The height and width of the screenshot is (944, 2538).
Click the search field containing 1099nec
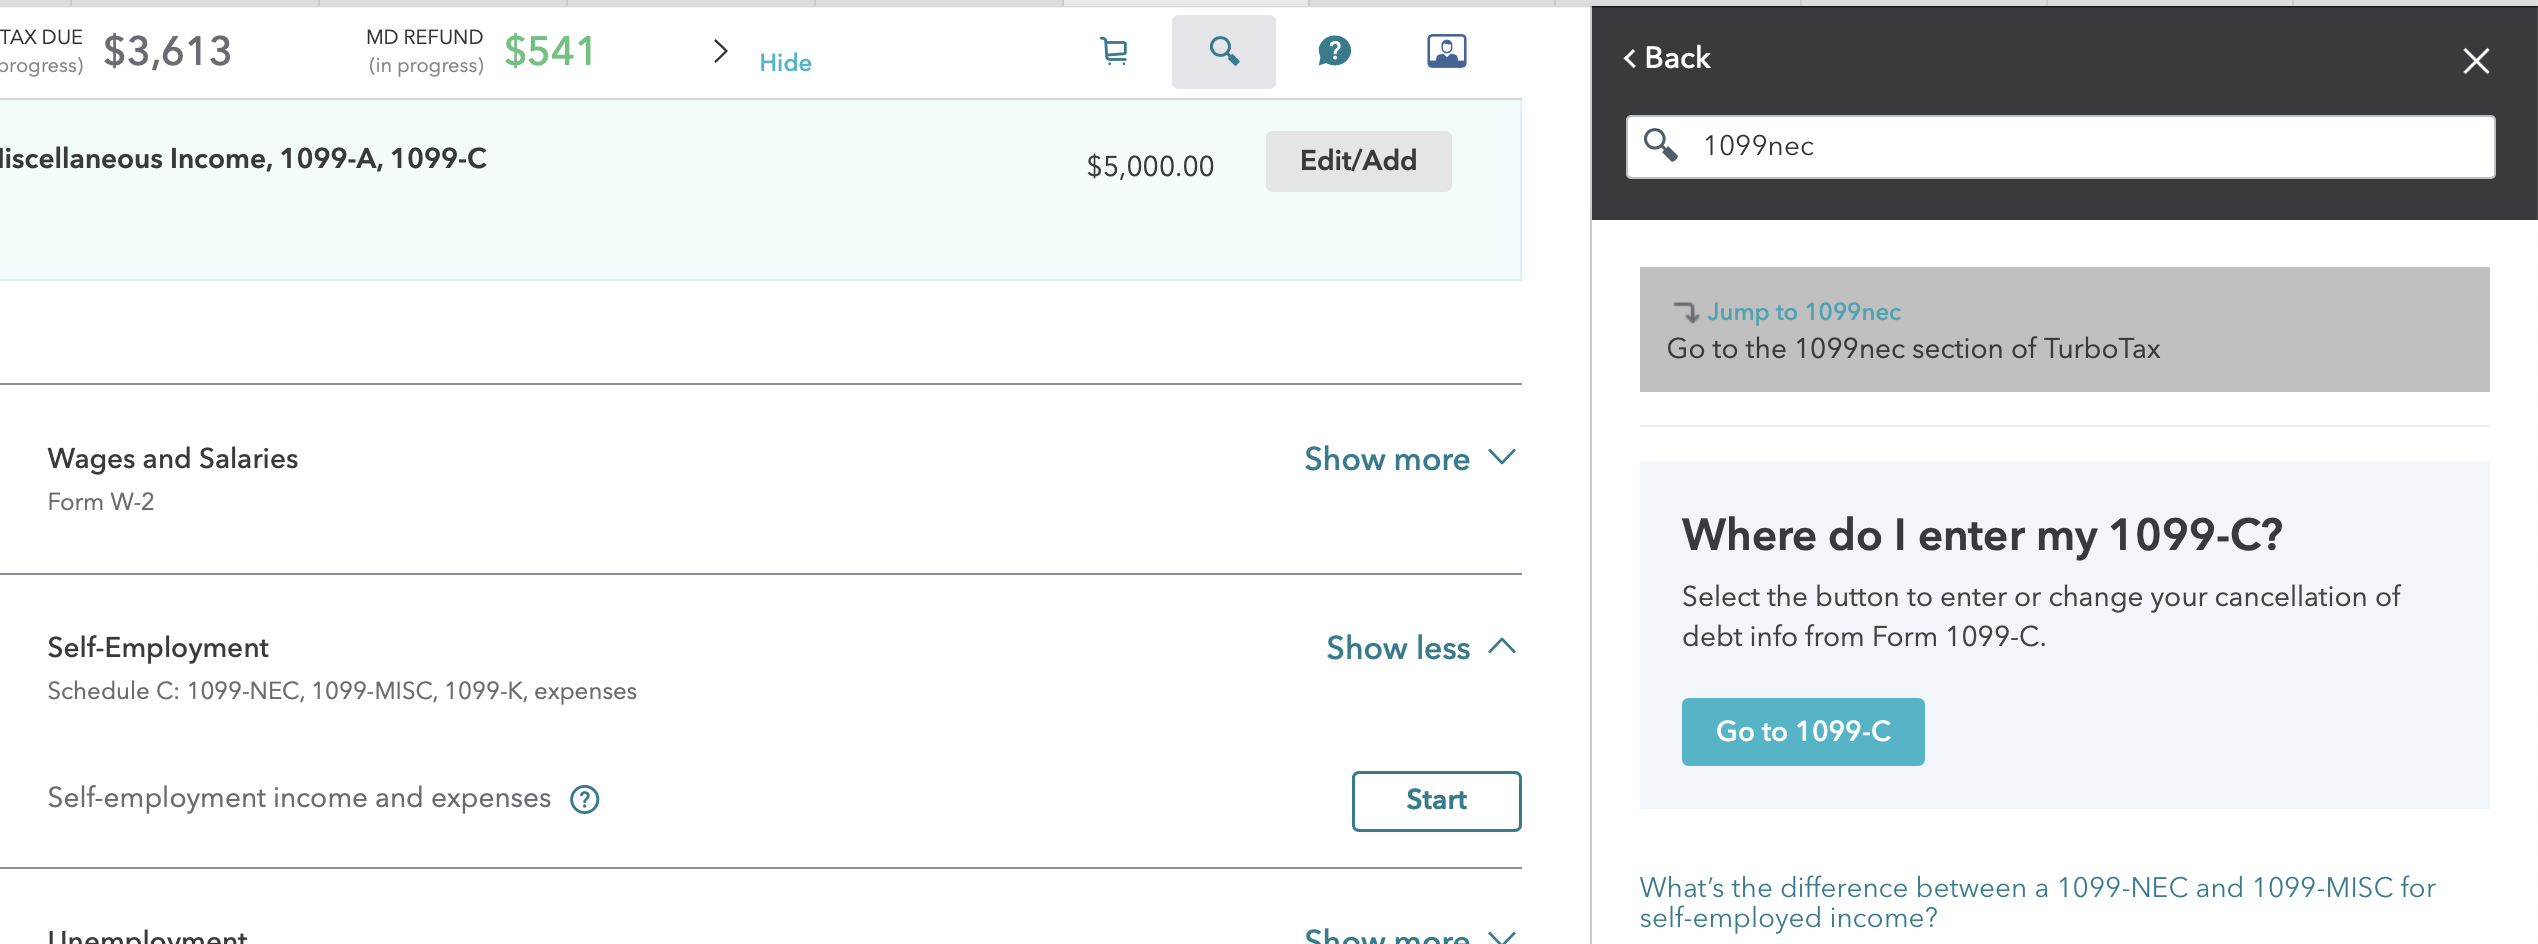[x=2080, y=147]
